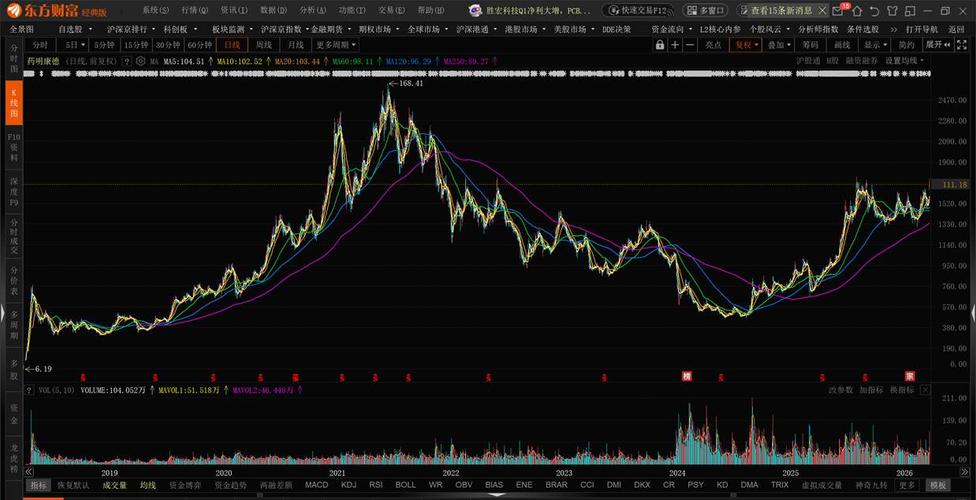Viewport: 976px width, 500px height.
Task: Open the 分析(A) menu
Action: pyautogui.click(x=312, y=11)
